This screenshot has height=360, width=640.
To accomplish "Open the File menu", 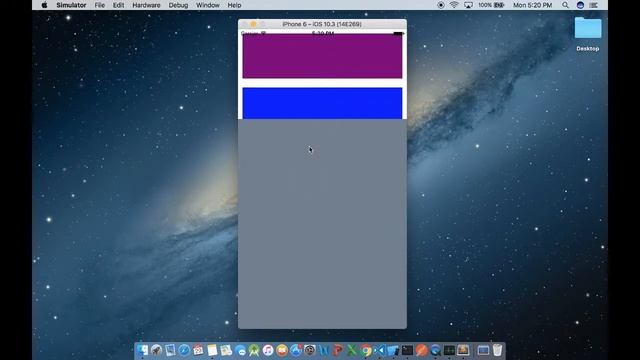I will tap(100, 5).
